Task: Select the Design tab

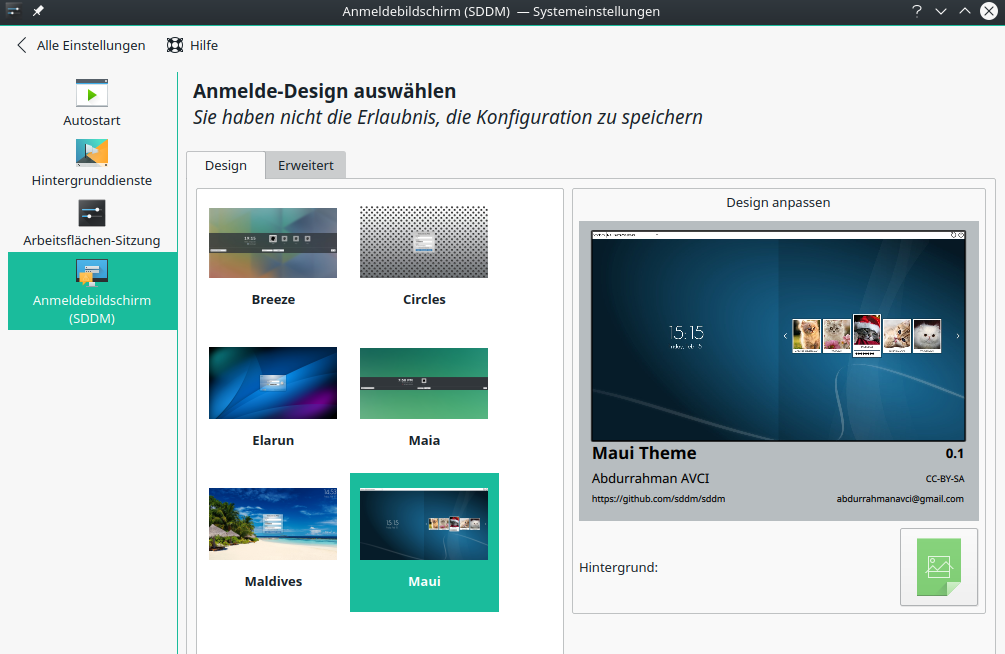Action: (226, 165)
